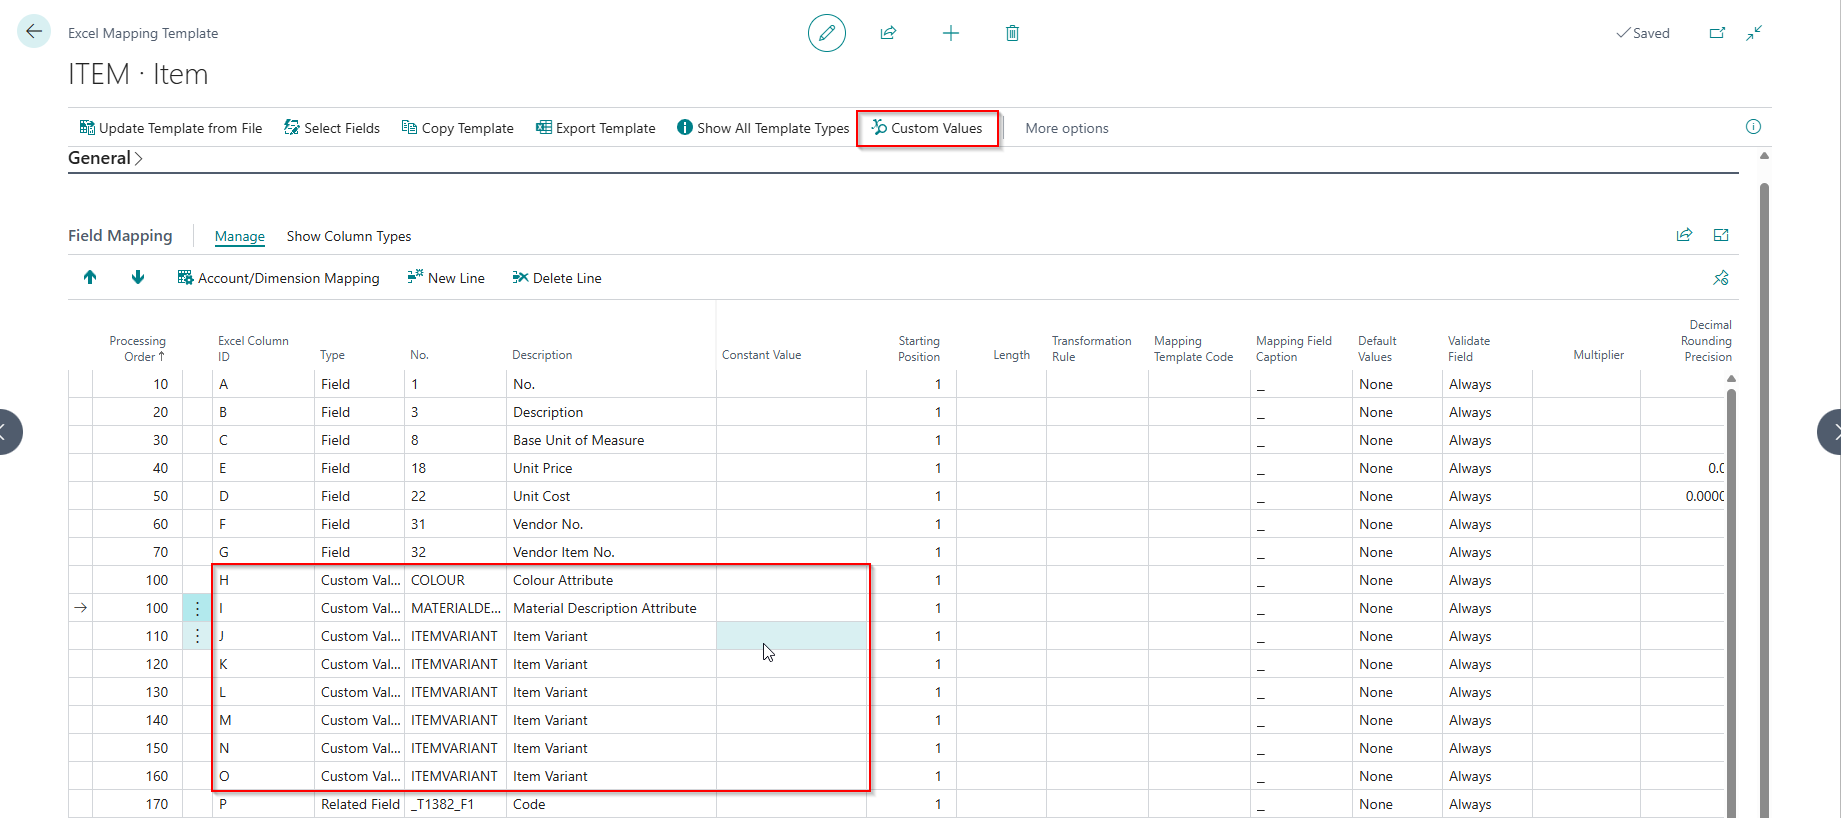1841x818 pixels.
Task: Select the Base Unit of Measure cell
Action: click(610, 440)
